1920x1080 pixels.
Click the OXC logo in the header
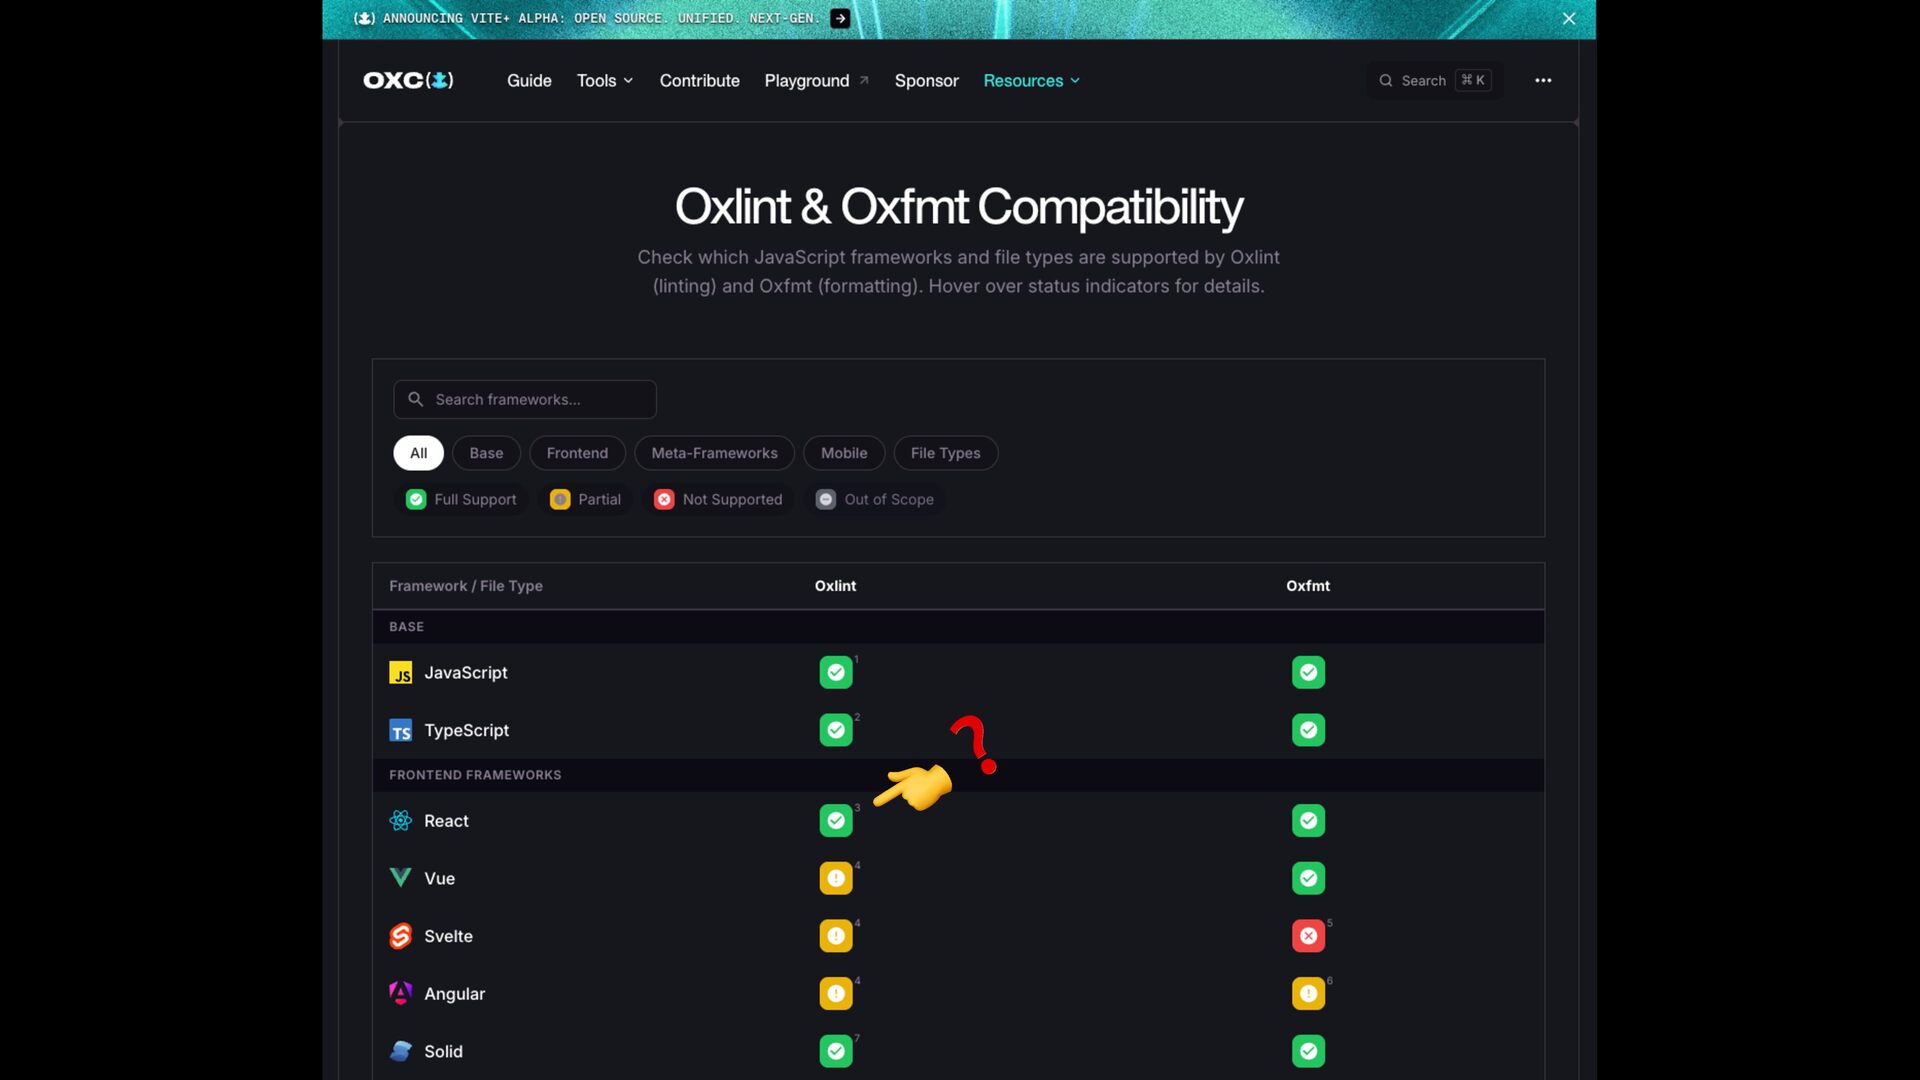(x=408, y=80)
